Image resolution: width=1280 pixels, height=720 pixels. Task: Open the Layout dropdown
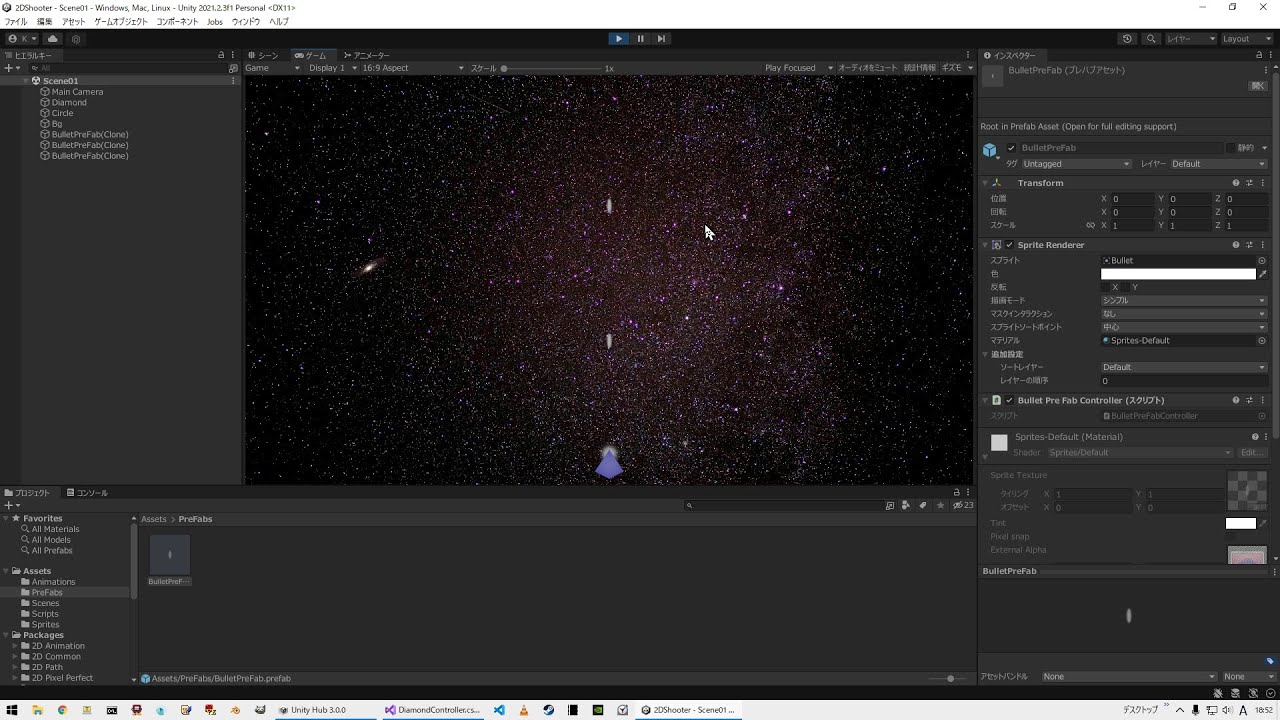point(1246,39)
